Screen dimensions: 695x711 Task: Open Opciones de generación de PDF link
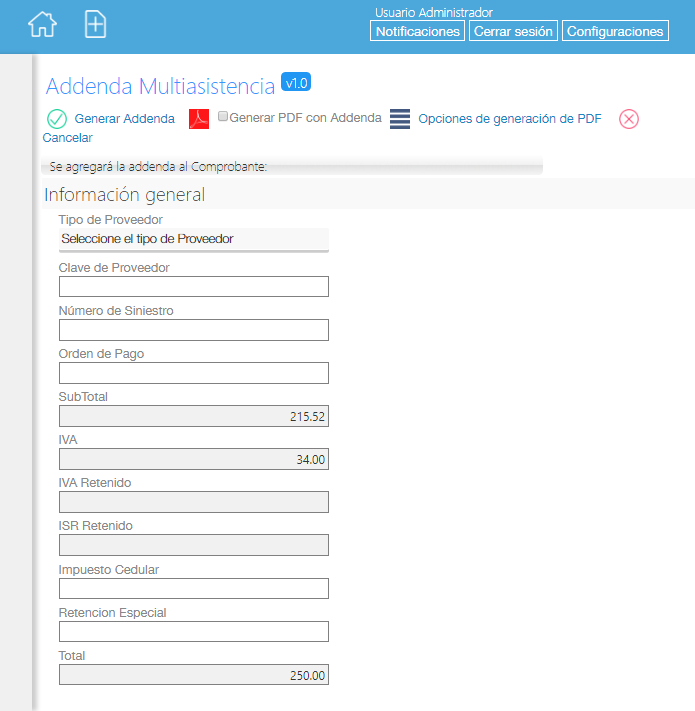point(510,119)
